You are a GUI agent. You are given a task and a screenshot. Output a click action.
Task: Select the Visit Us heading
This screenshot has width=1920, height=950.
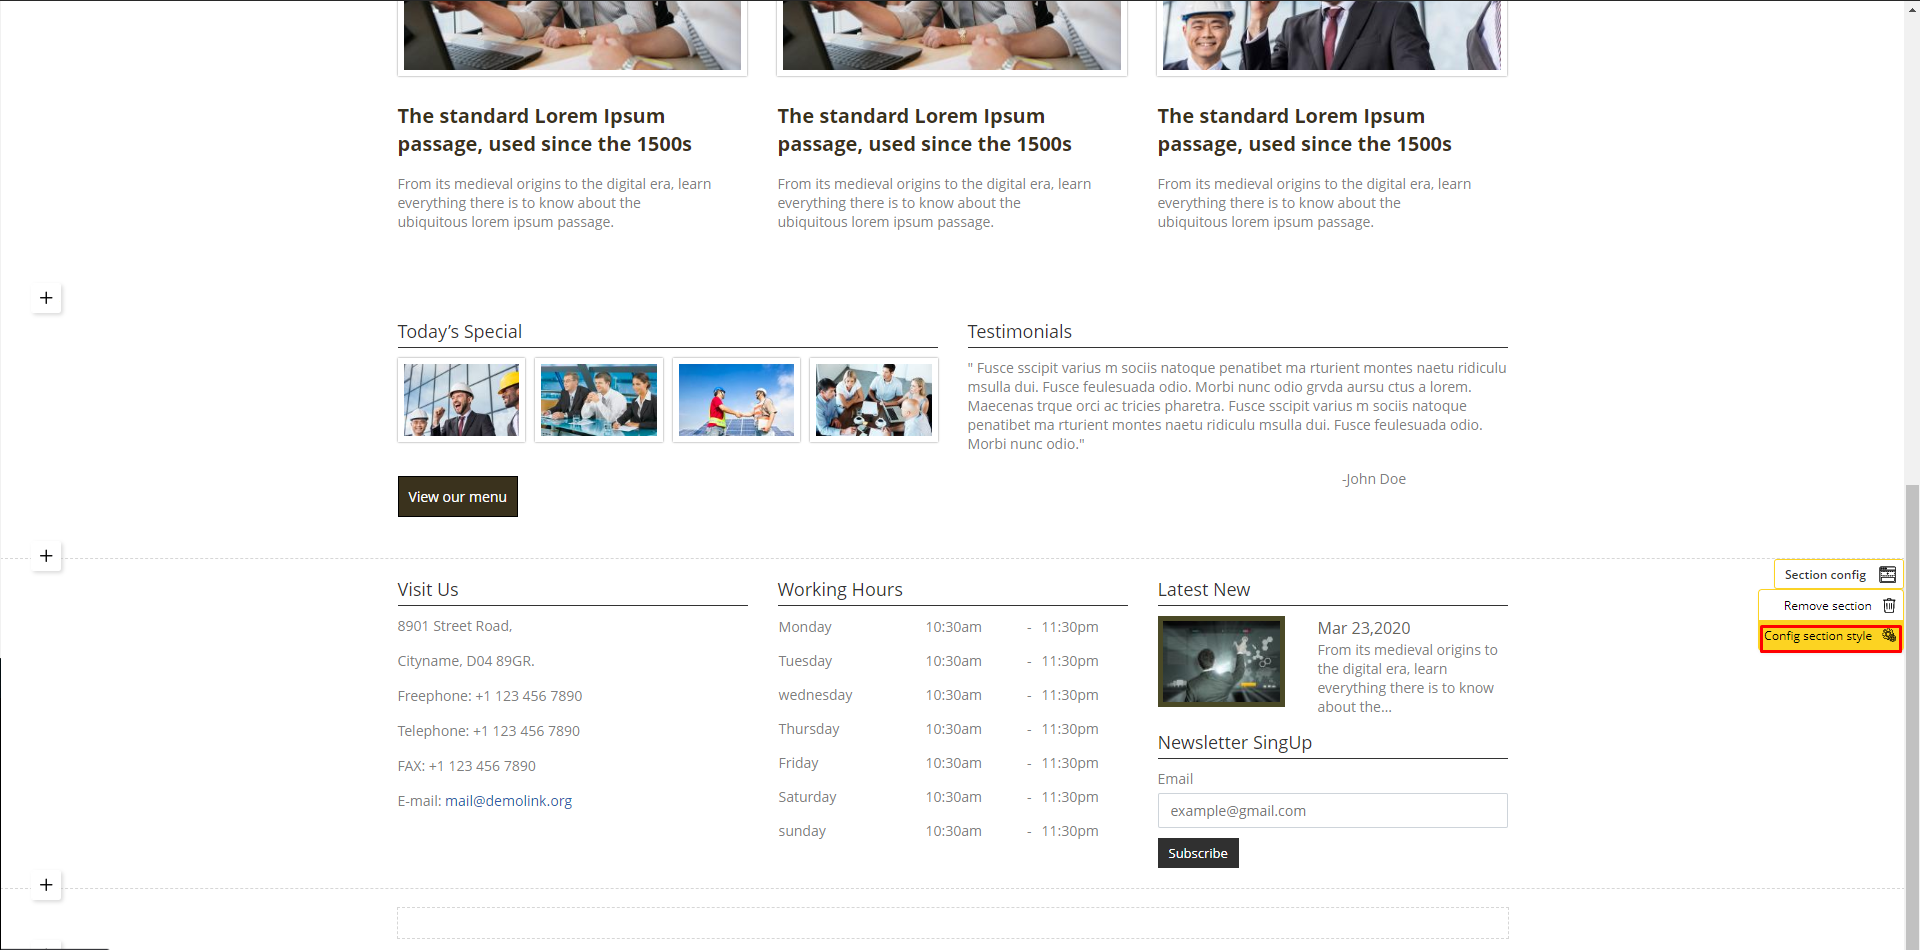[x=427, y=590]
